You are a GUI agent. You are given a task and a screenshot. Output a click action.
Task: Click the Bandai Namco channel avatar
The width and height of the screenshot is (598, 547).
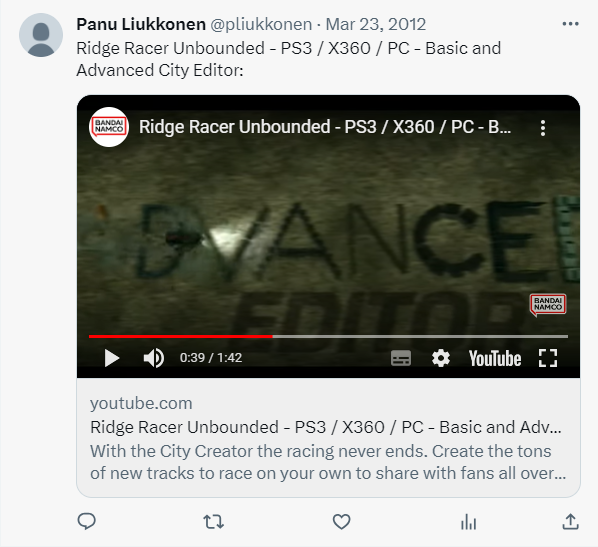109,127
